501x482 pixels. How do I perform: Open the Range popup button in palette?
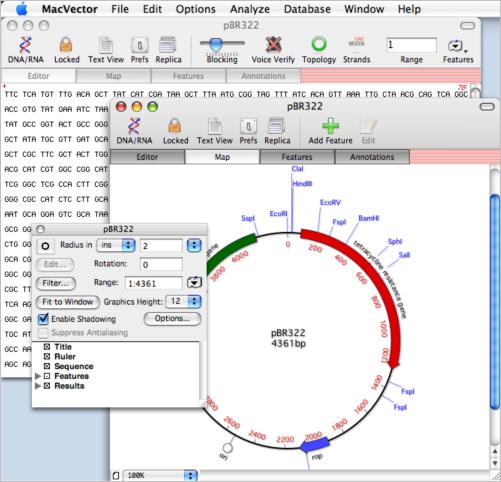[194, 283]
